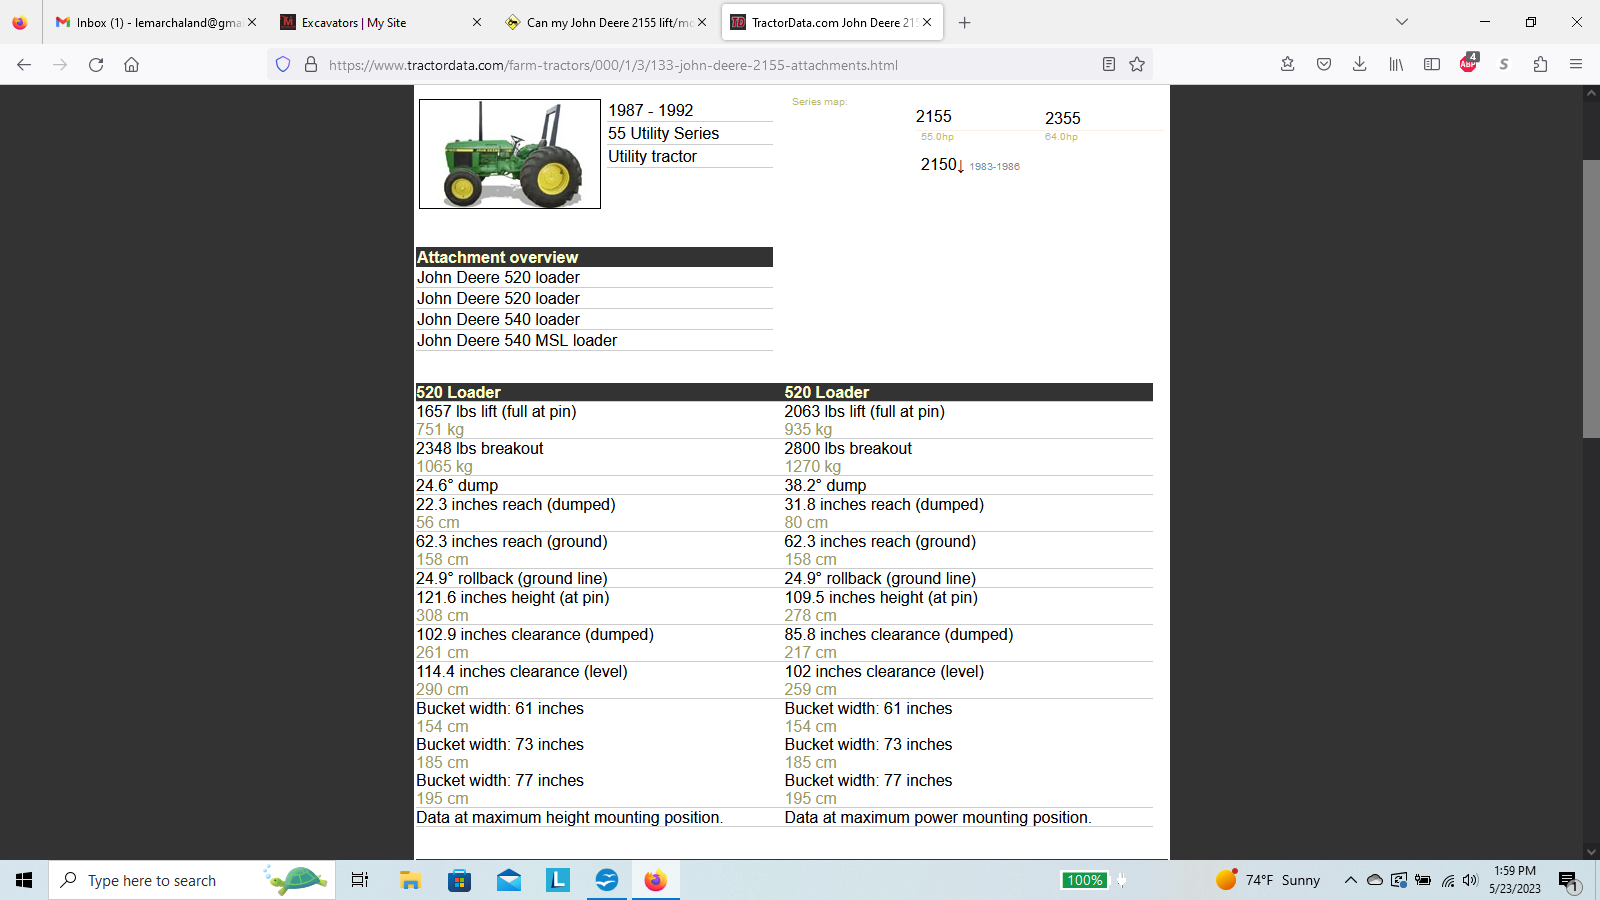View site security padlock information
Screen dimensions: 1600x900
(311, 65)
